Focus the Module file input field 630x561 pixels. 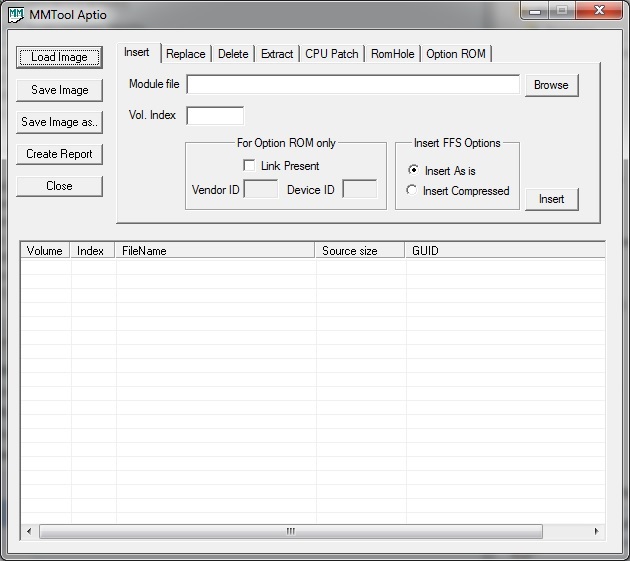coord(353,84)
